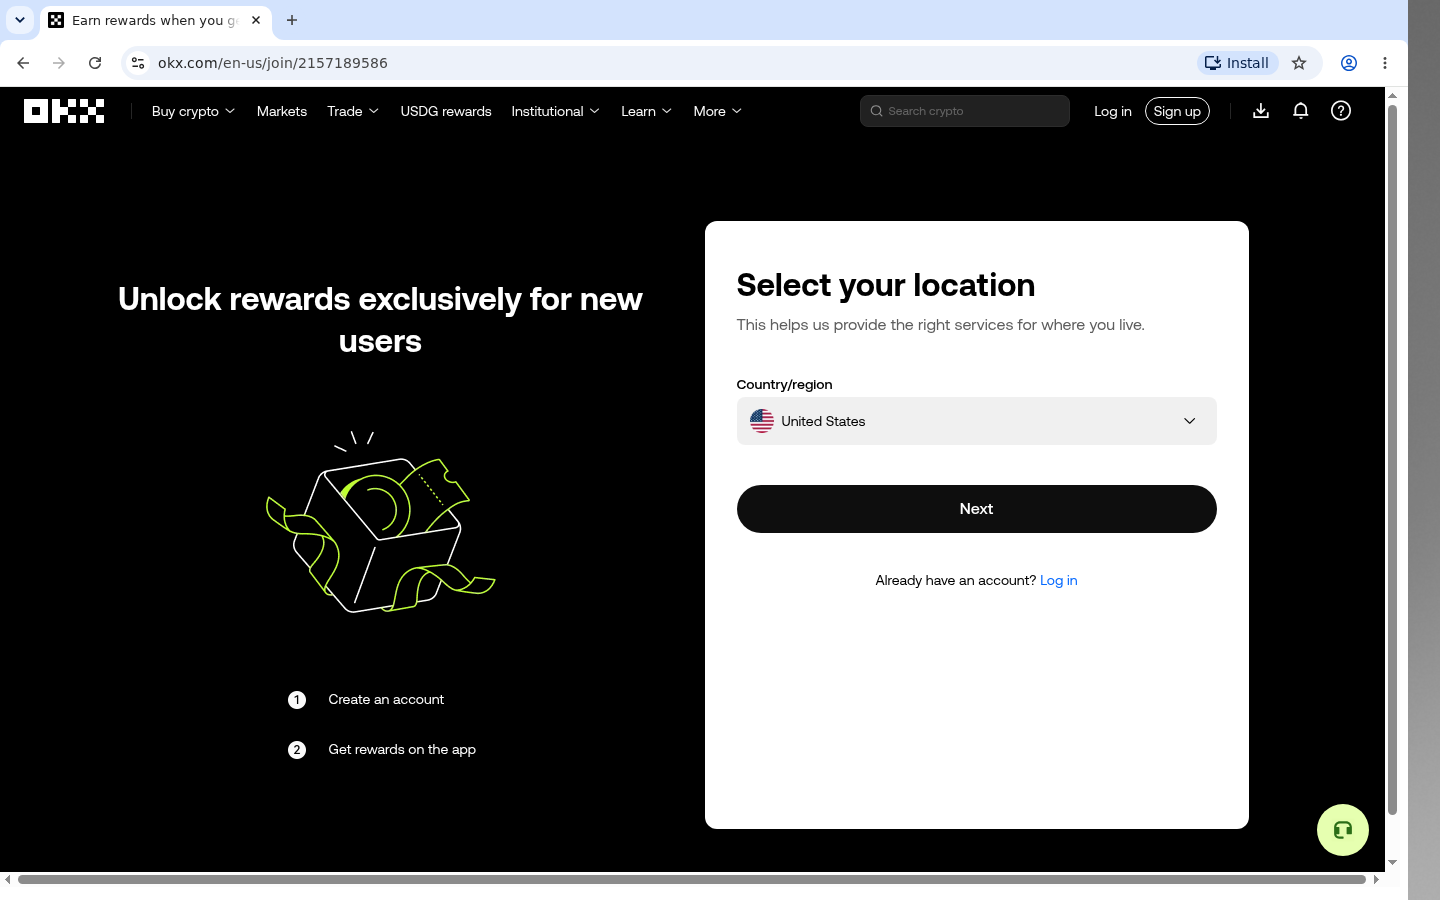Expand the Trade menu
Image resolution: width=1440 pixels, height=900 pixels.
tap(353, 111)
